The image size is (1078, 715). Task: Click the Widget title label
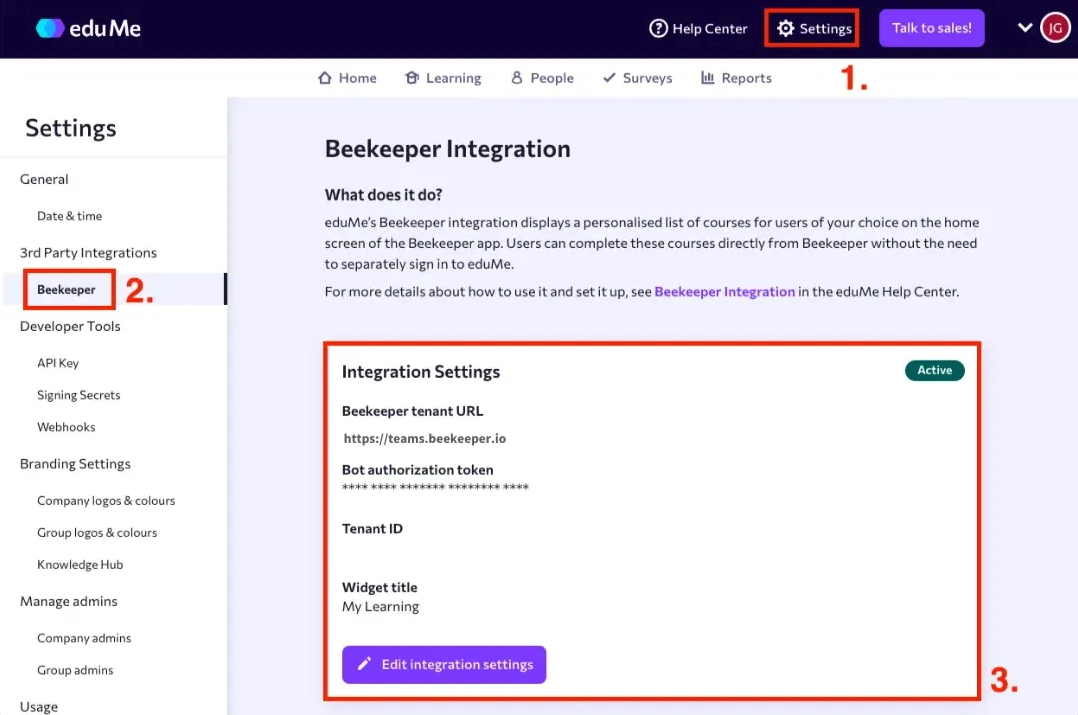[380, 588]
